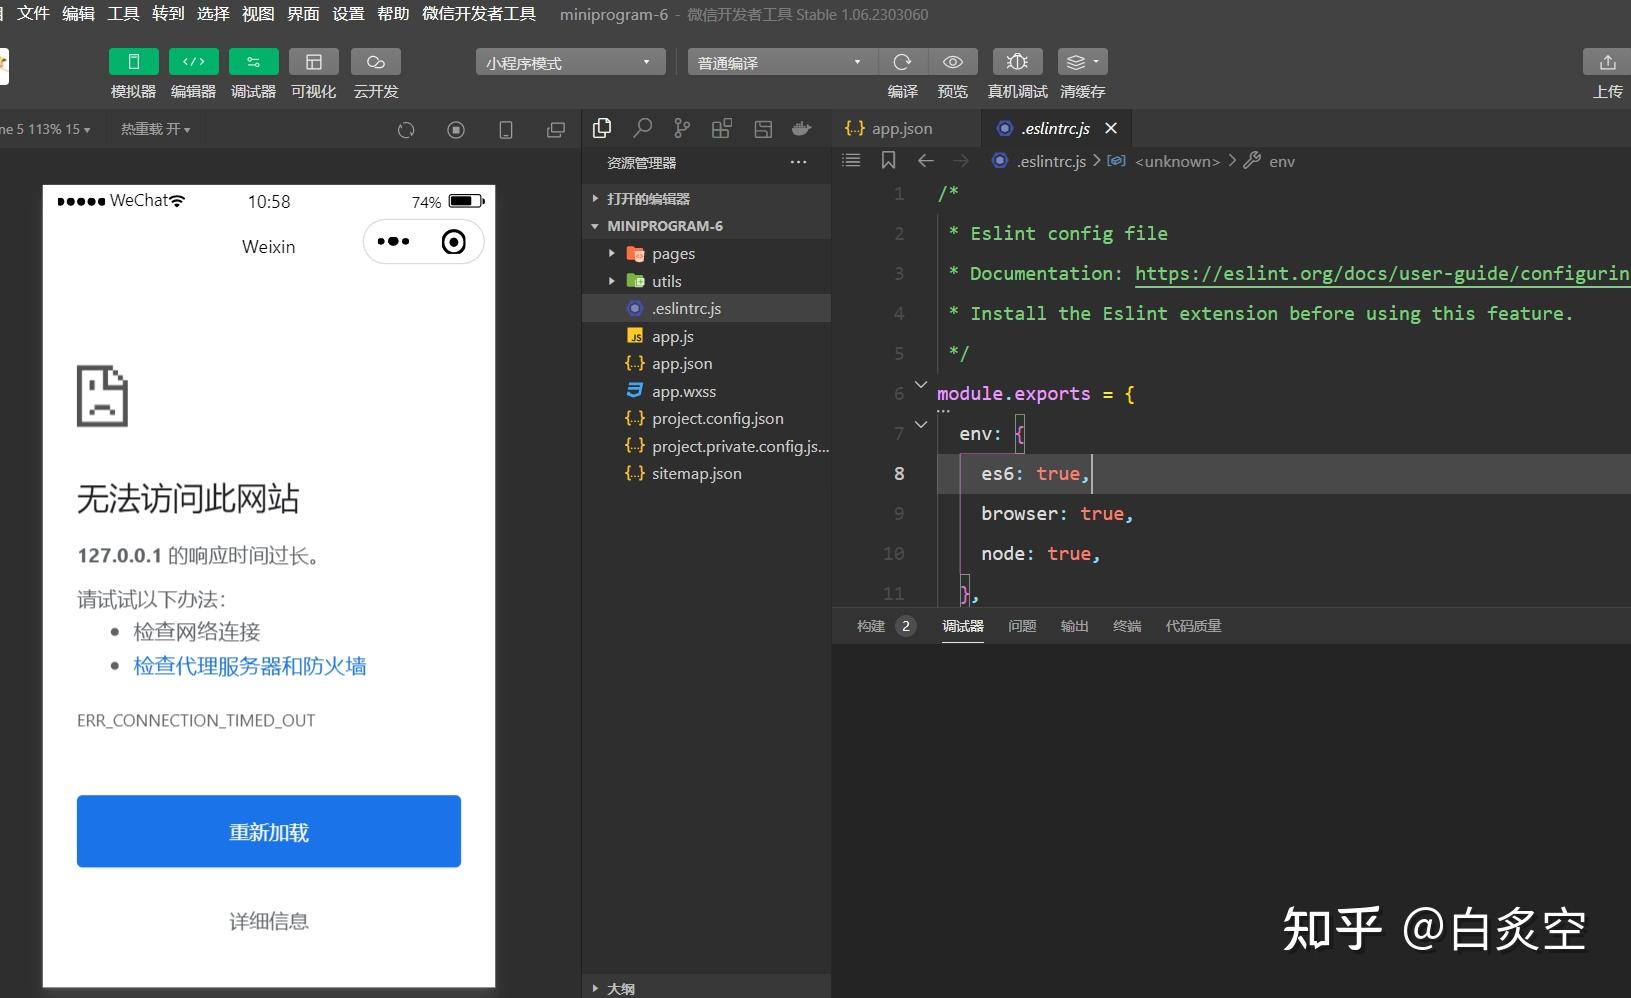Select the Search magnifier icon

pyautogui.click(x=642, y=128)
